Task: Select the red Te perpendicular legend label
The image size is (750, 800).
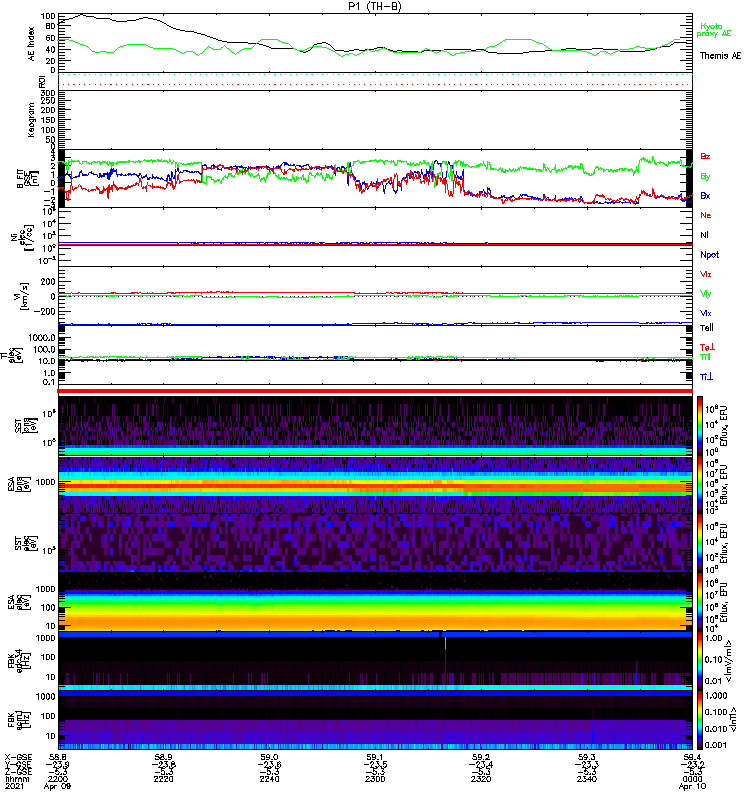Action: tap(707, 347)
